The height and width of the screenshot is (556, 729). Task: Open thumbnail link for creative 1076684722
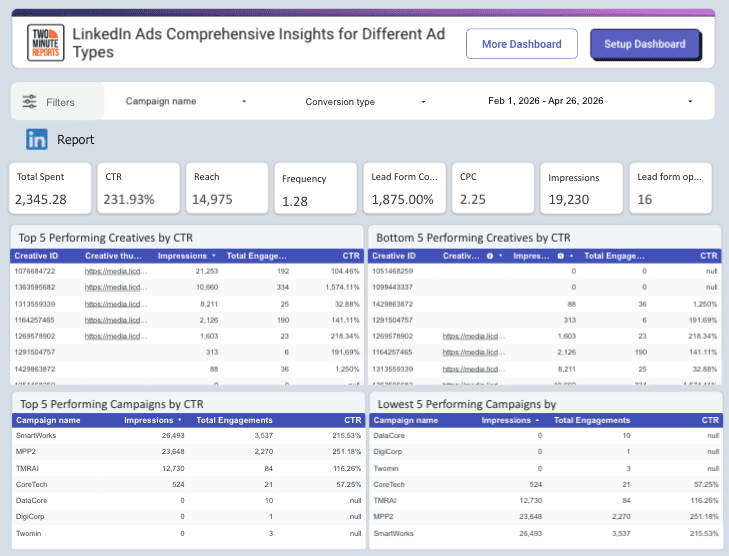point(116,271)
